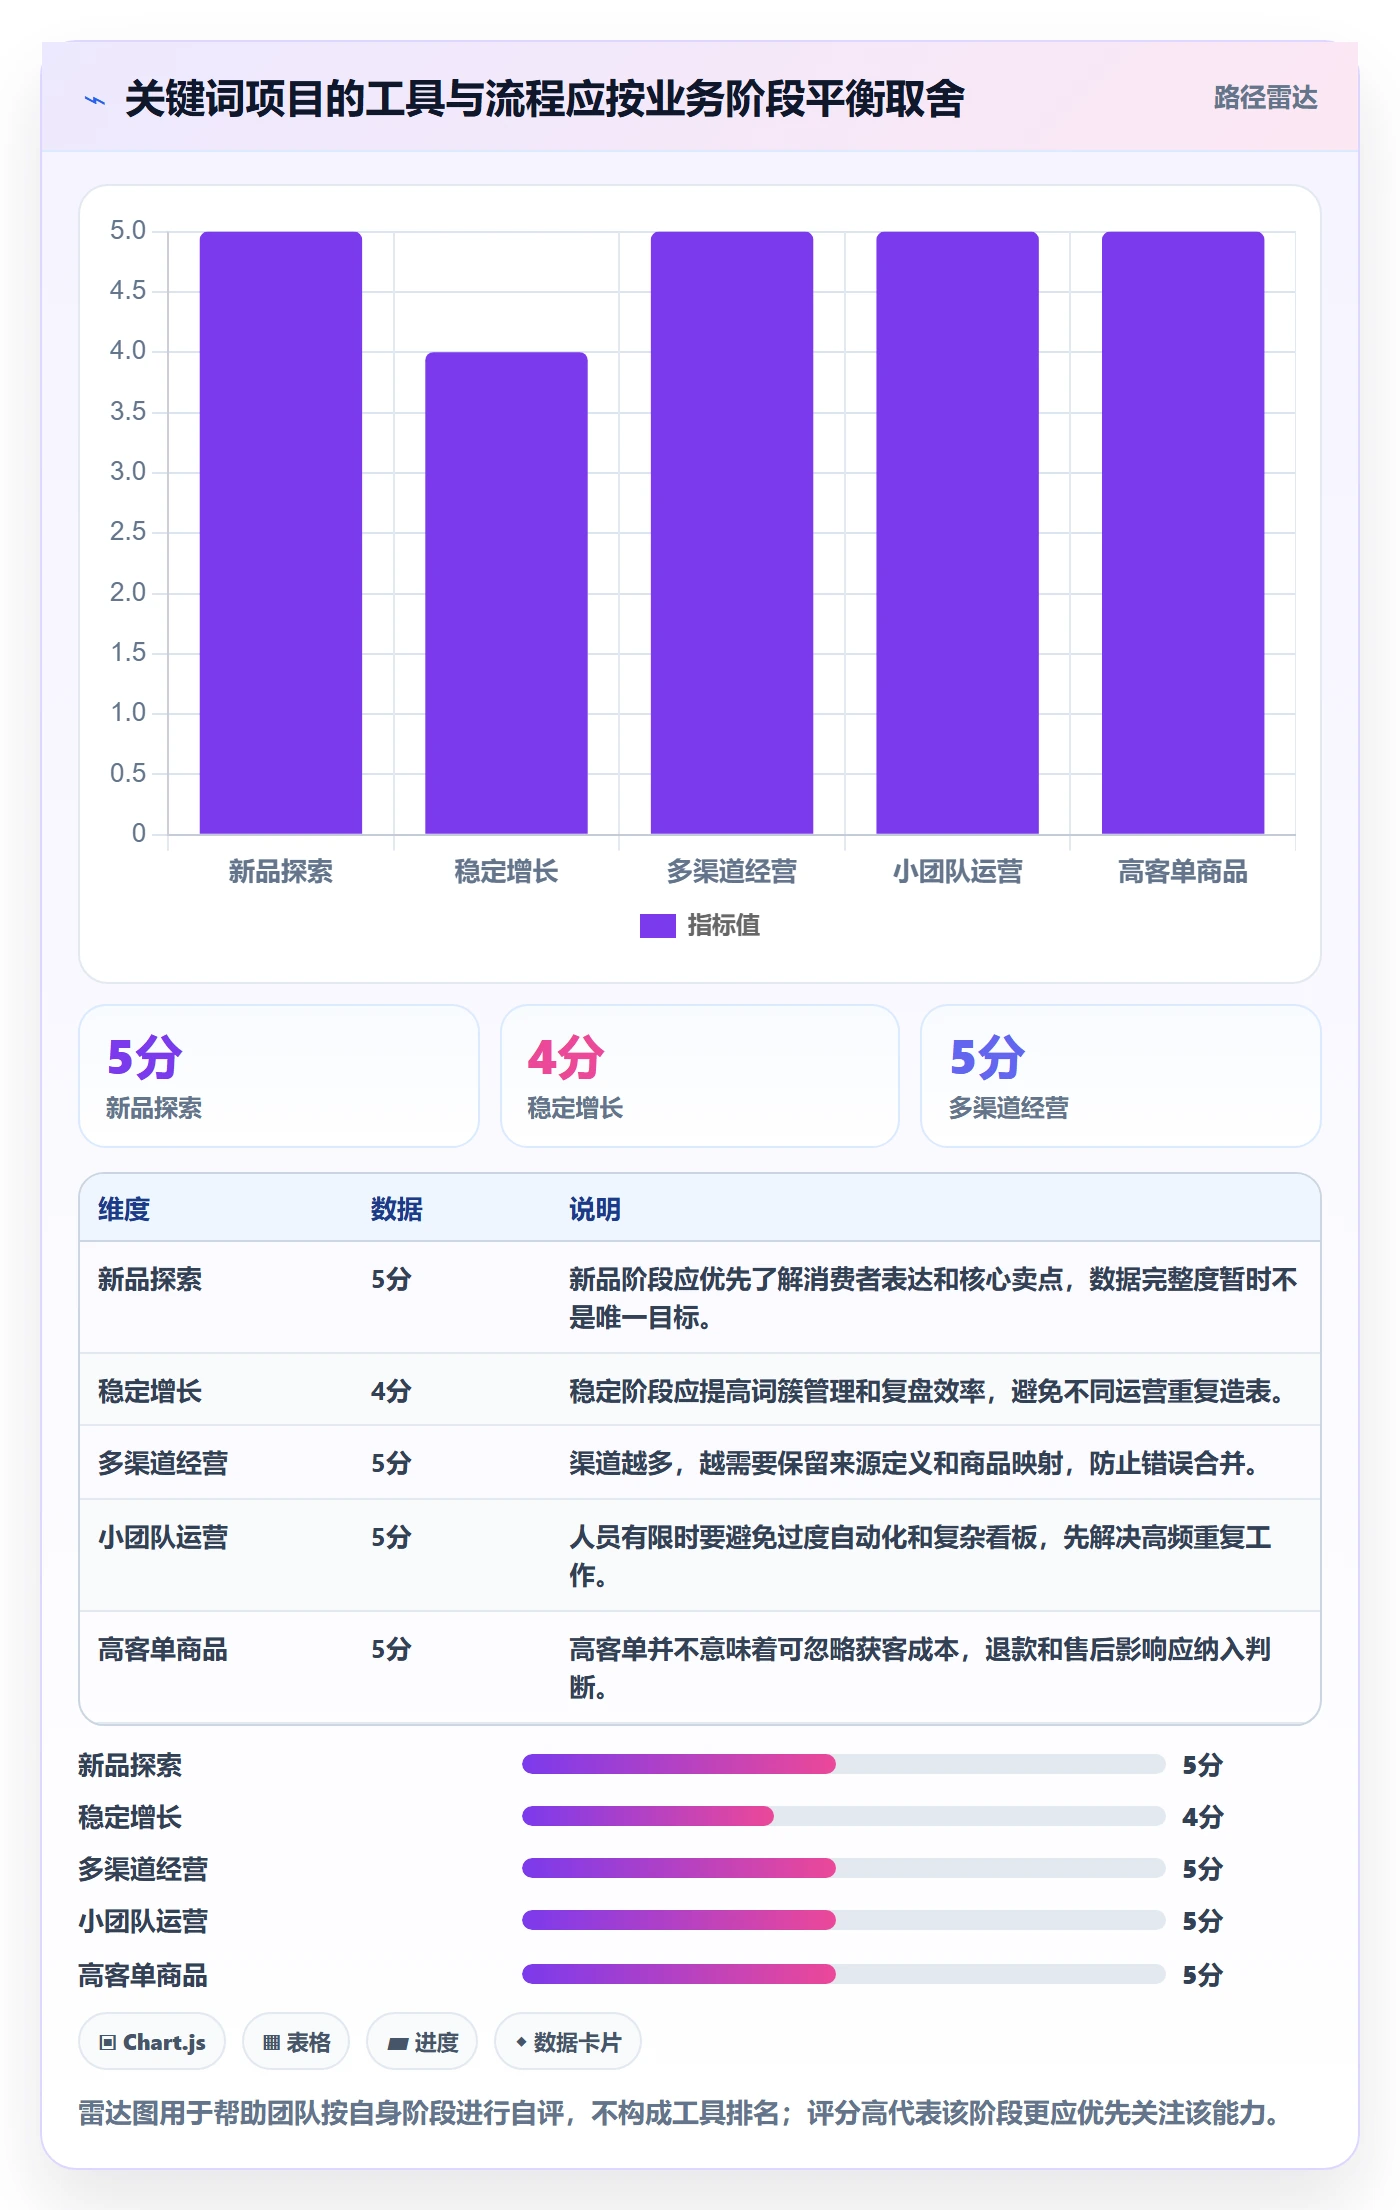The height and width of the screenshot is (2210, 1400).
Task: Click the lightning bolt icon beside the title
Action: [95, 100]
